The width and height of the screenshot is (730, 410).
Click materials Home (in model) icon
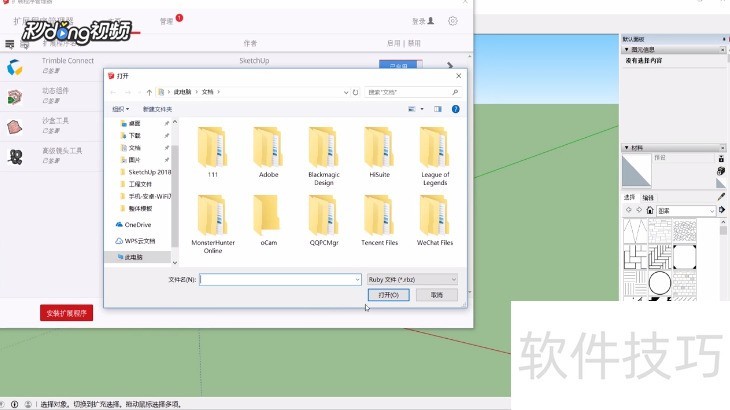(650, 210)
